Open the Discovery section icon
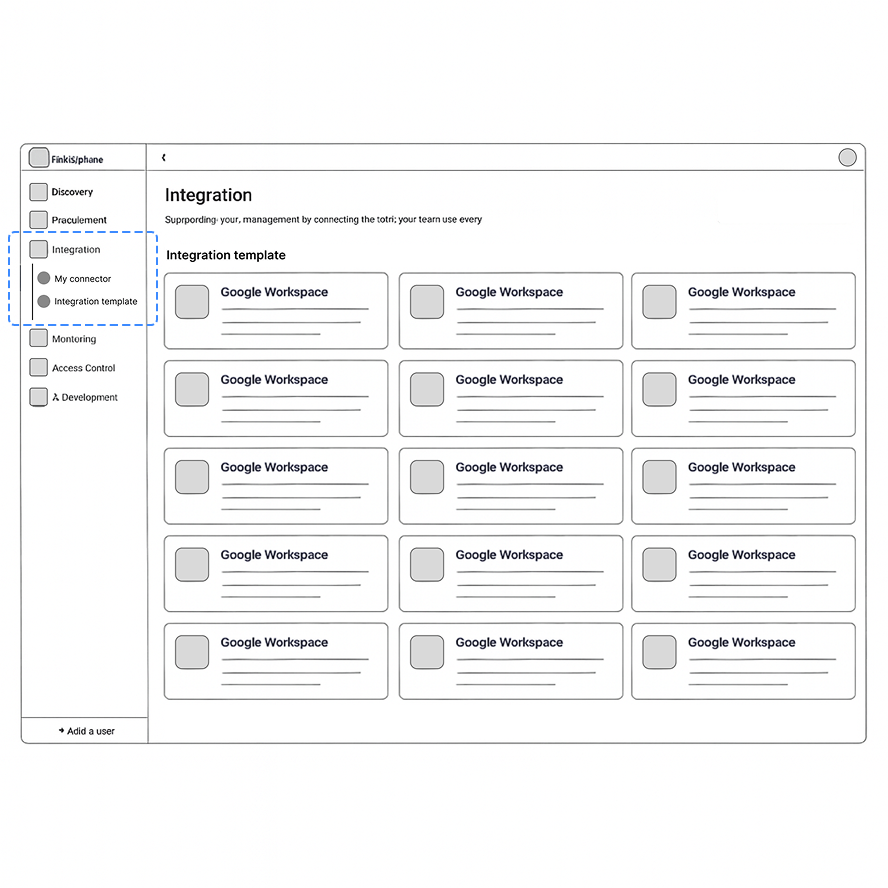888x888 pixels. [x=39, y=191]
